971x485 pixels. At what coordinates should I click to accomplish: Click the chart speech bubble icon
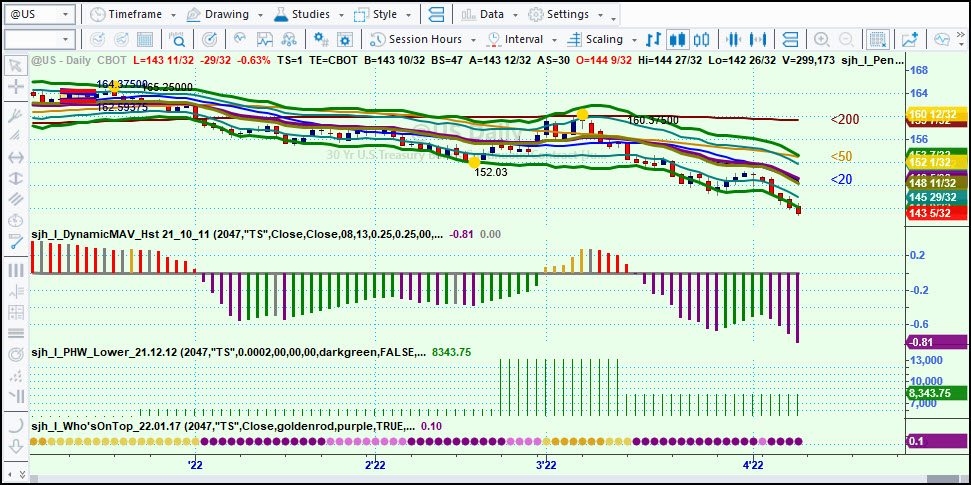tap(942, 40)
